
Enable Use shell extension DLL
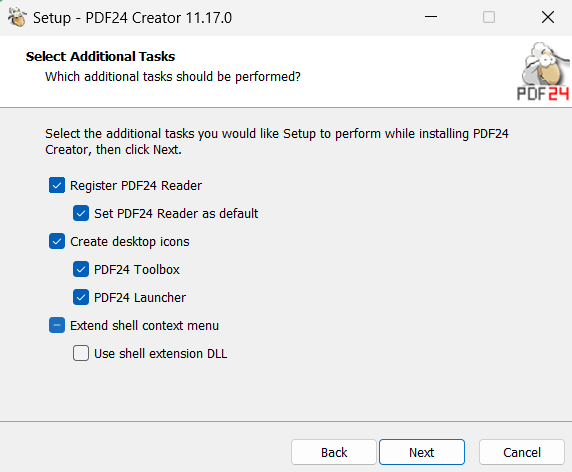point(81,353)
